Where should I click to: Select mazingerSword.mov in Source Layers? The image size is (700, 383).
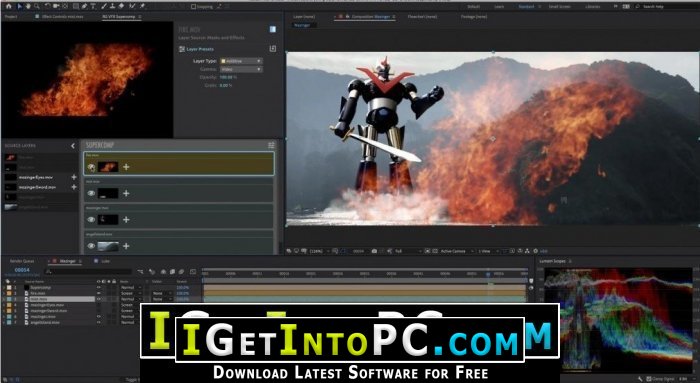(x=37, y=187)
